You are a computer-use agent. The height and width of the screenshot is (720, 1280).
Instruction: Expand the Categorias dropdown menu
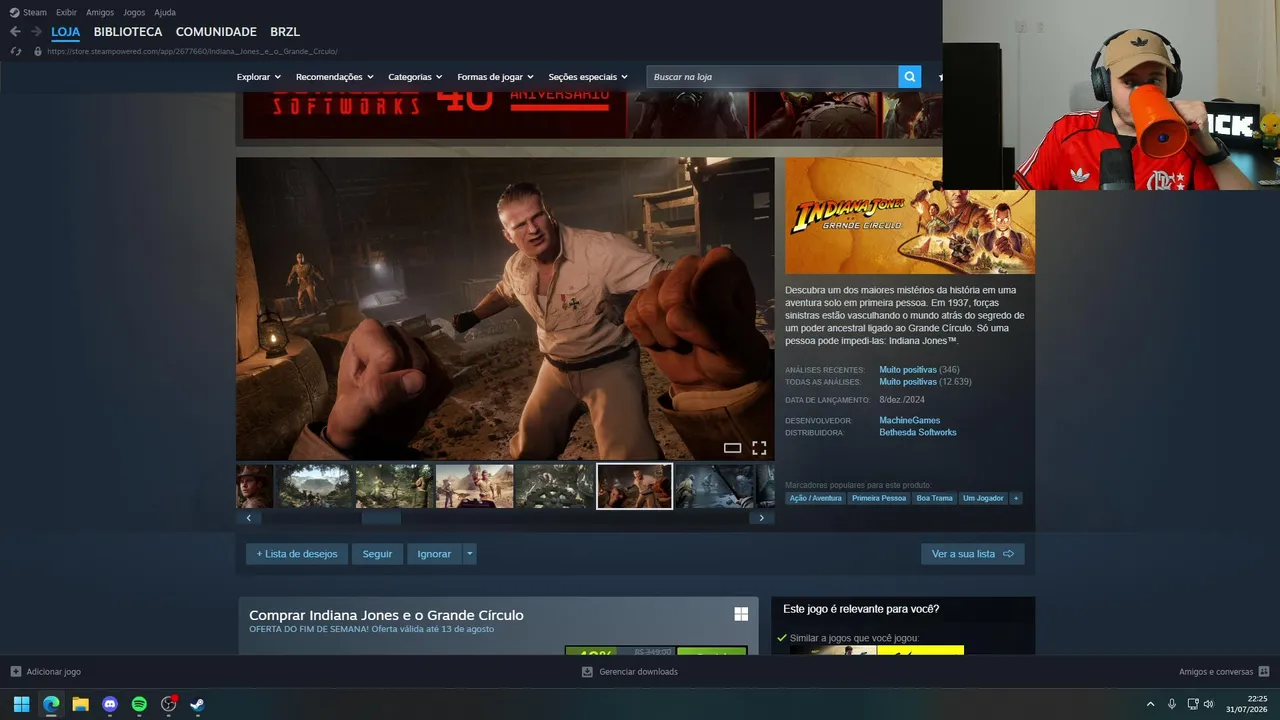[x=416, y=77]
